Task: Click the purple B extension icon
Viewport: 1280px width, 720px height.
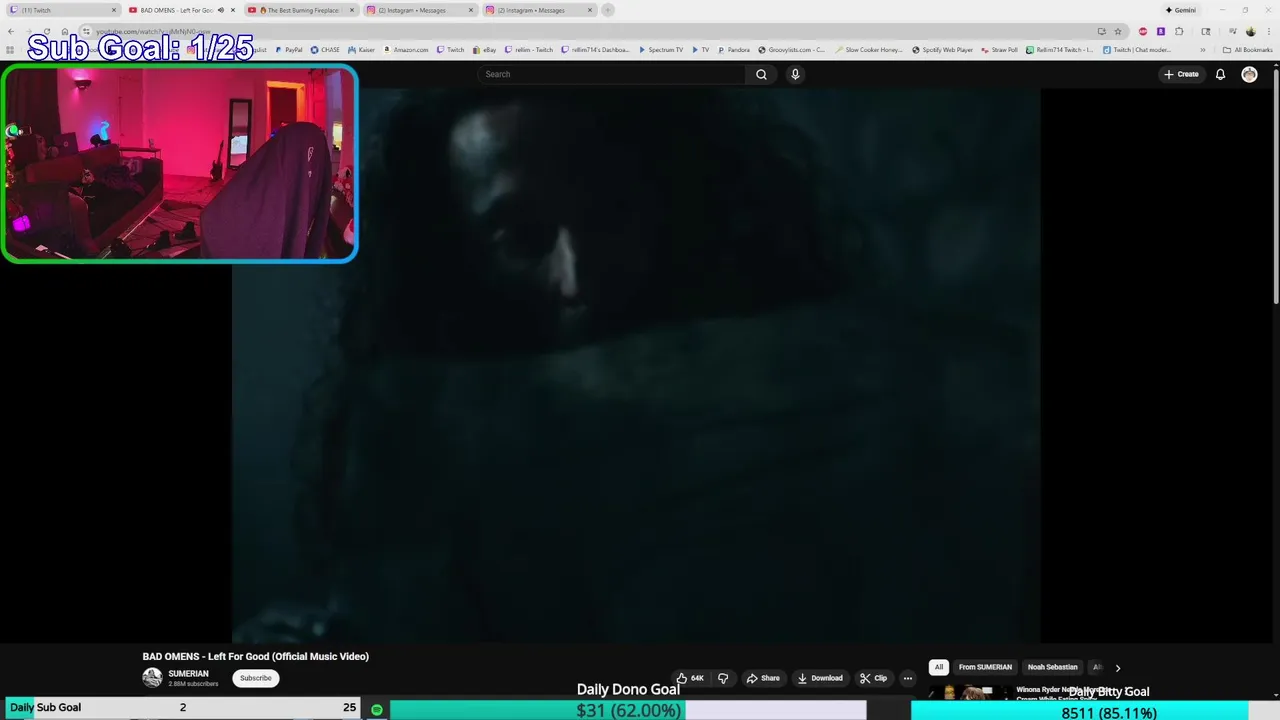Action: pyautogui.click(x=1160, y=31)
